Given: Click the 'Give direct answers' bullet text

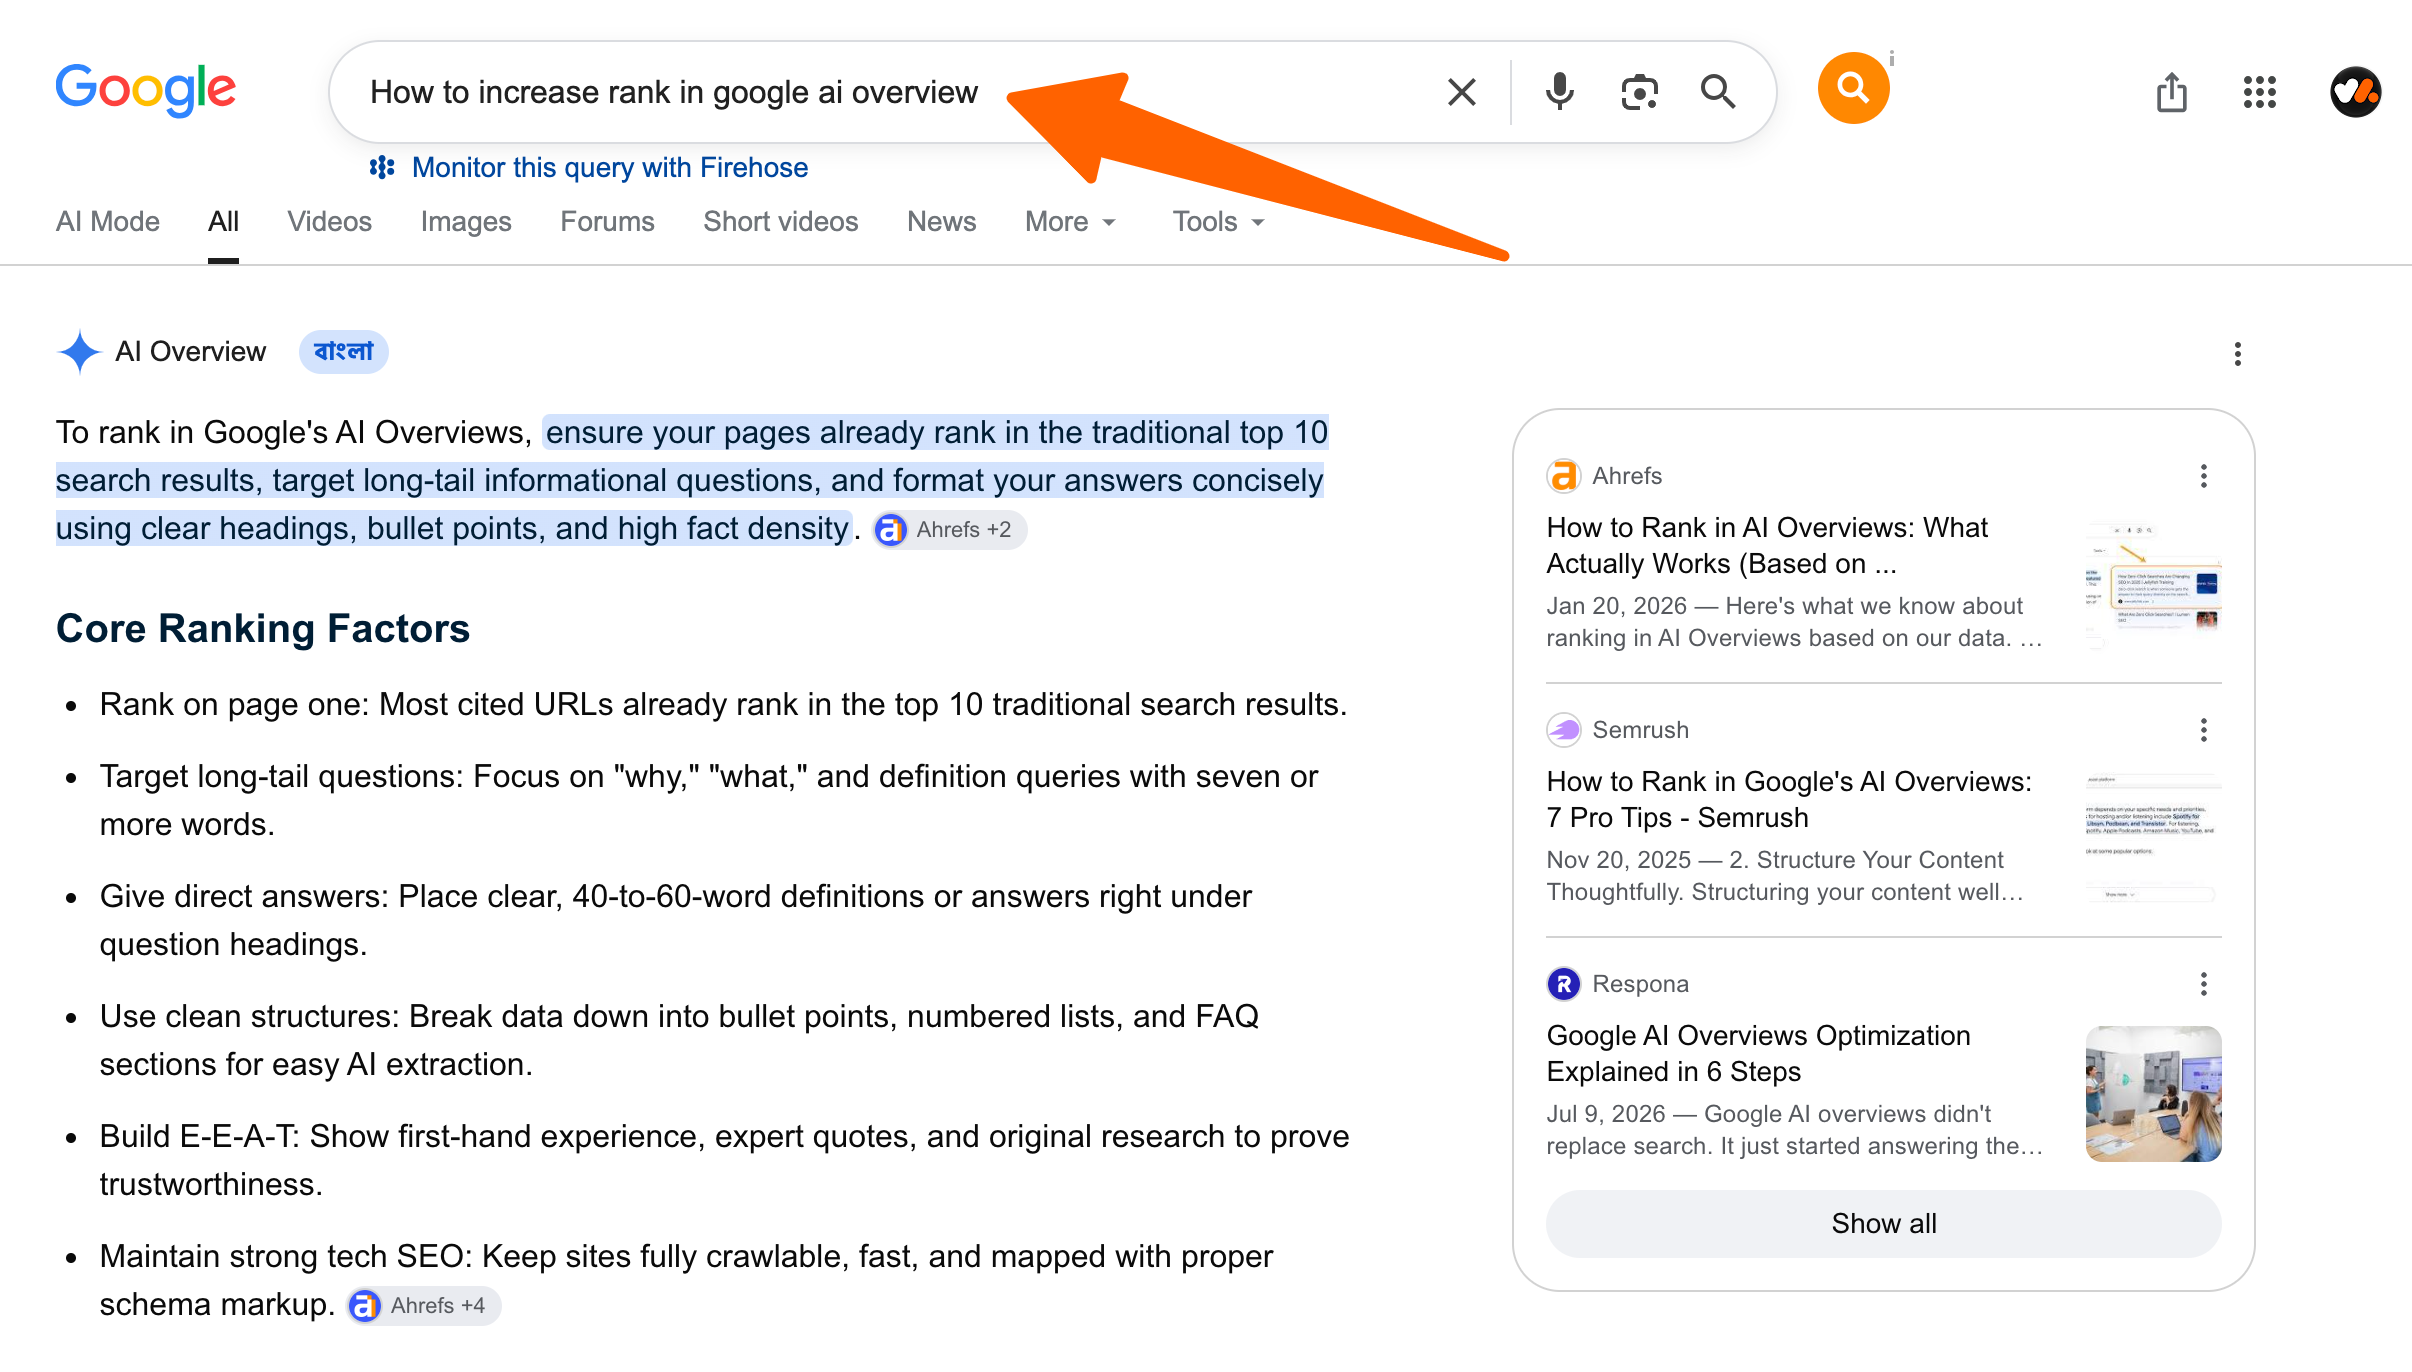Looking at the screenshot, I should (675, 920).
